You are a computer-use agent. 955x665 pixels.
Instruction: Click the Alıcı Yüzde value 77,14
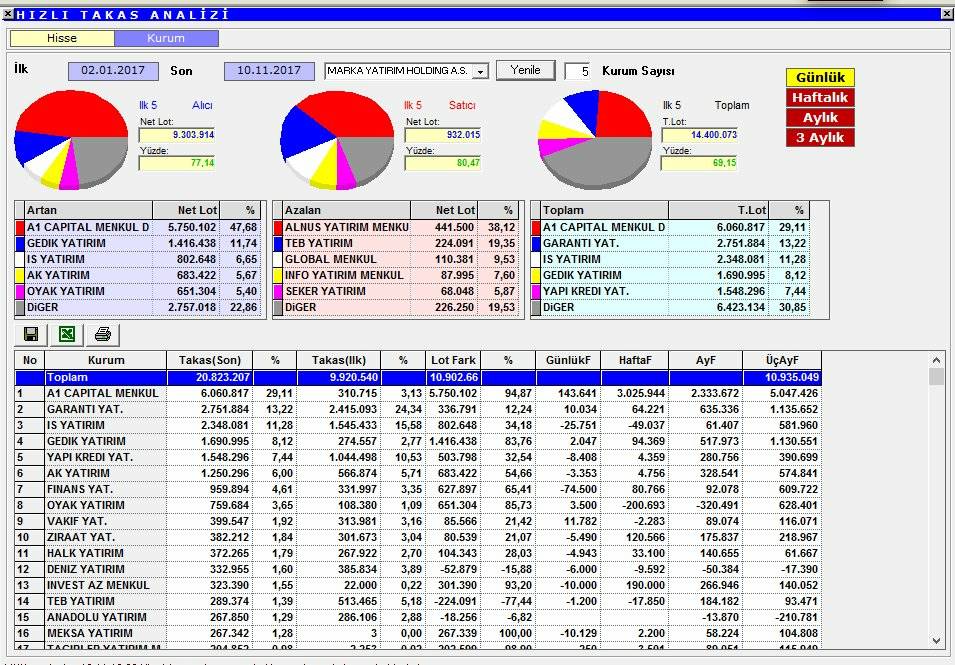pos(177,163)
